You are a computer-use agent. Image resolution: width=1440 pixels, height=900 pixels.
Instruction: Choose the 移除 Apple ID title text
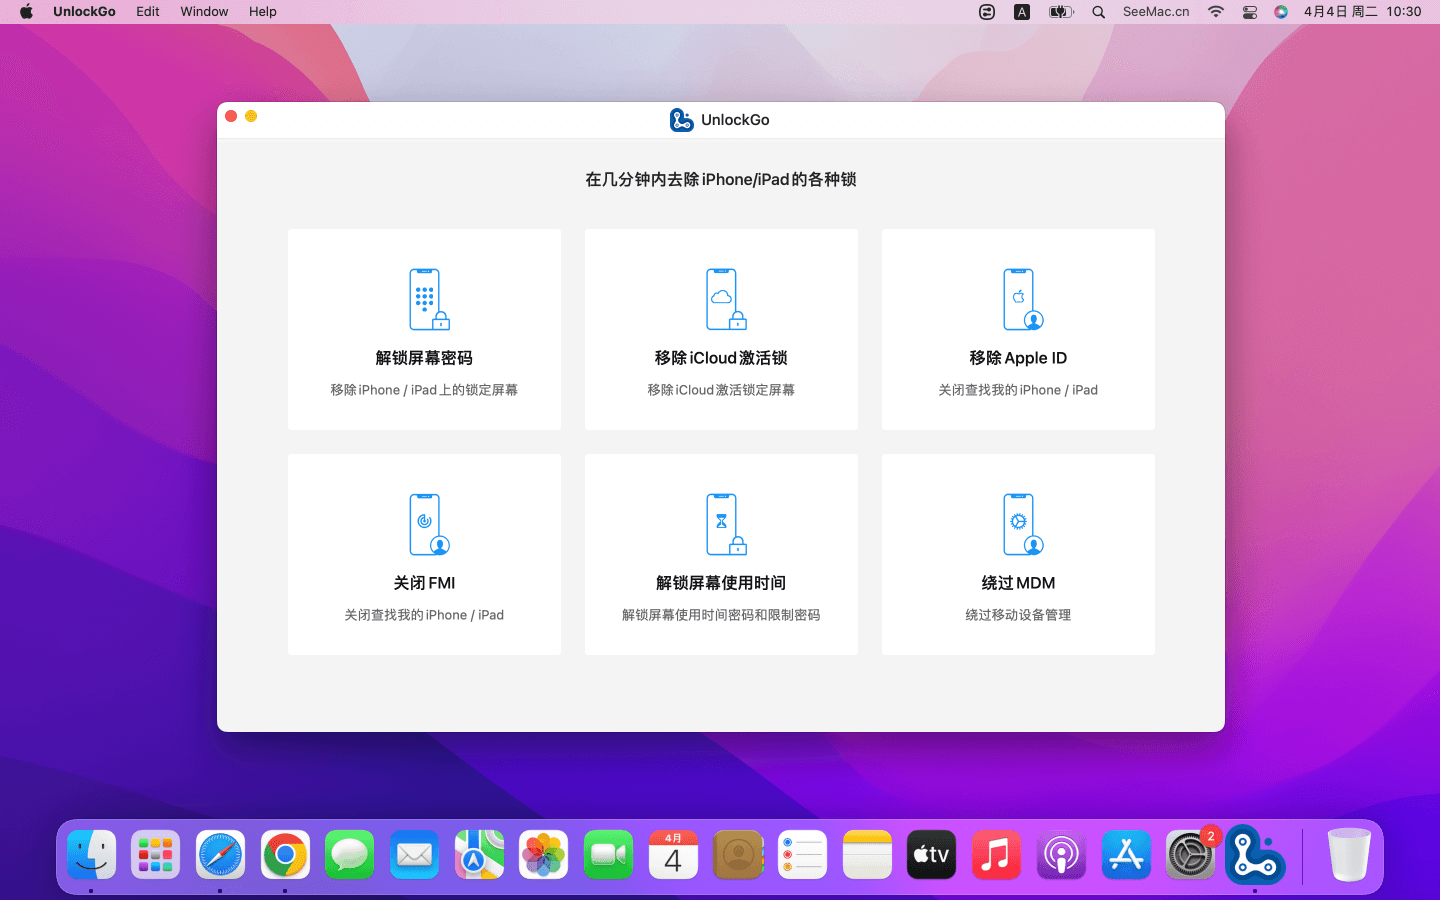pyautogui.click(x=1018, y=358)
